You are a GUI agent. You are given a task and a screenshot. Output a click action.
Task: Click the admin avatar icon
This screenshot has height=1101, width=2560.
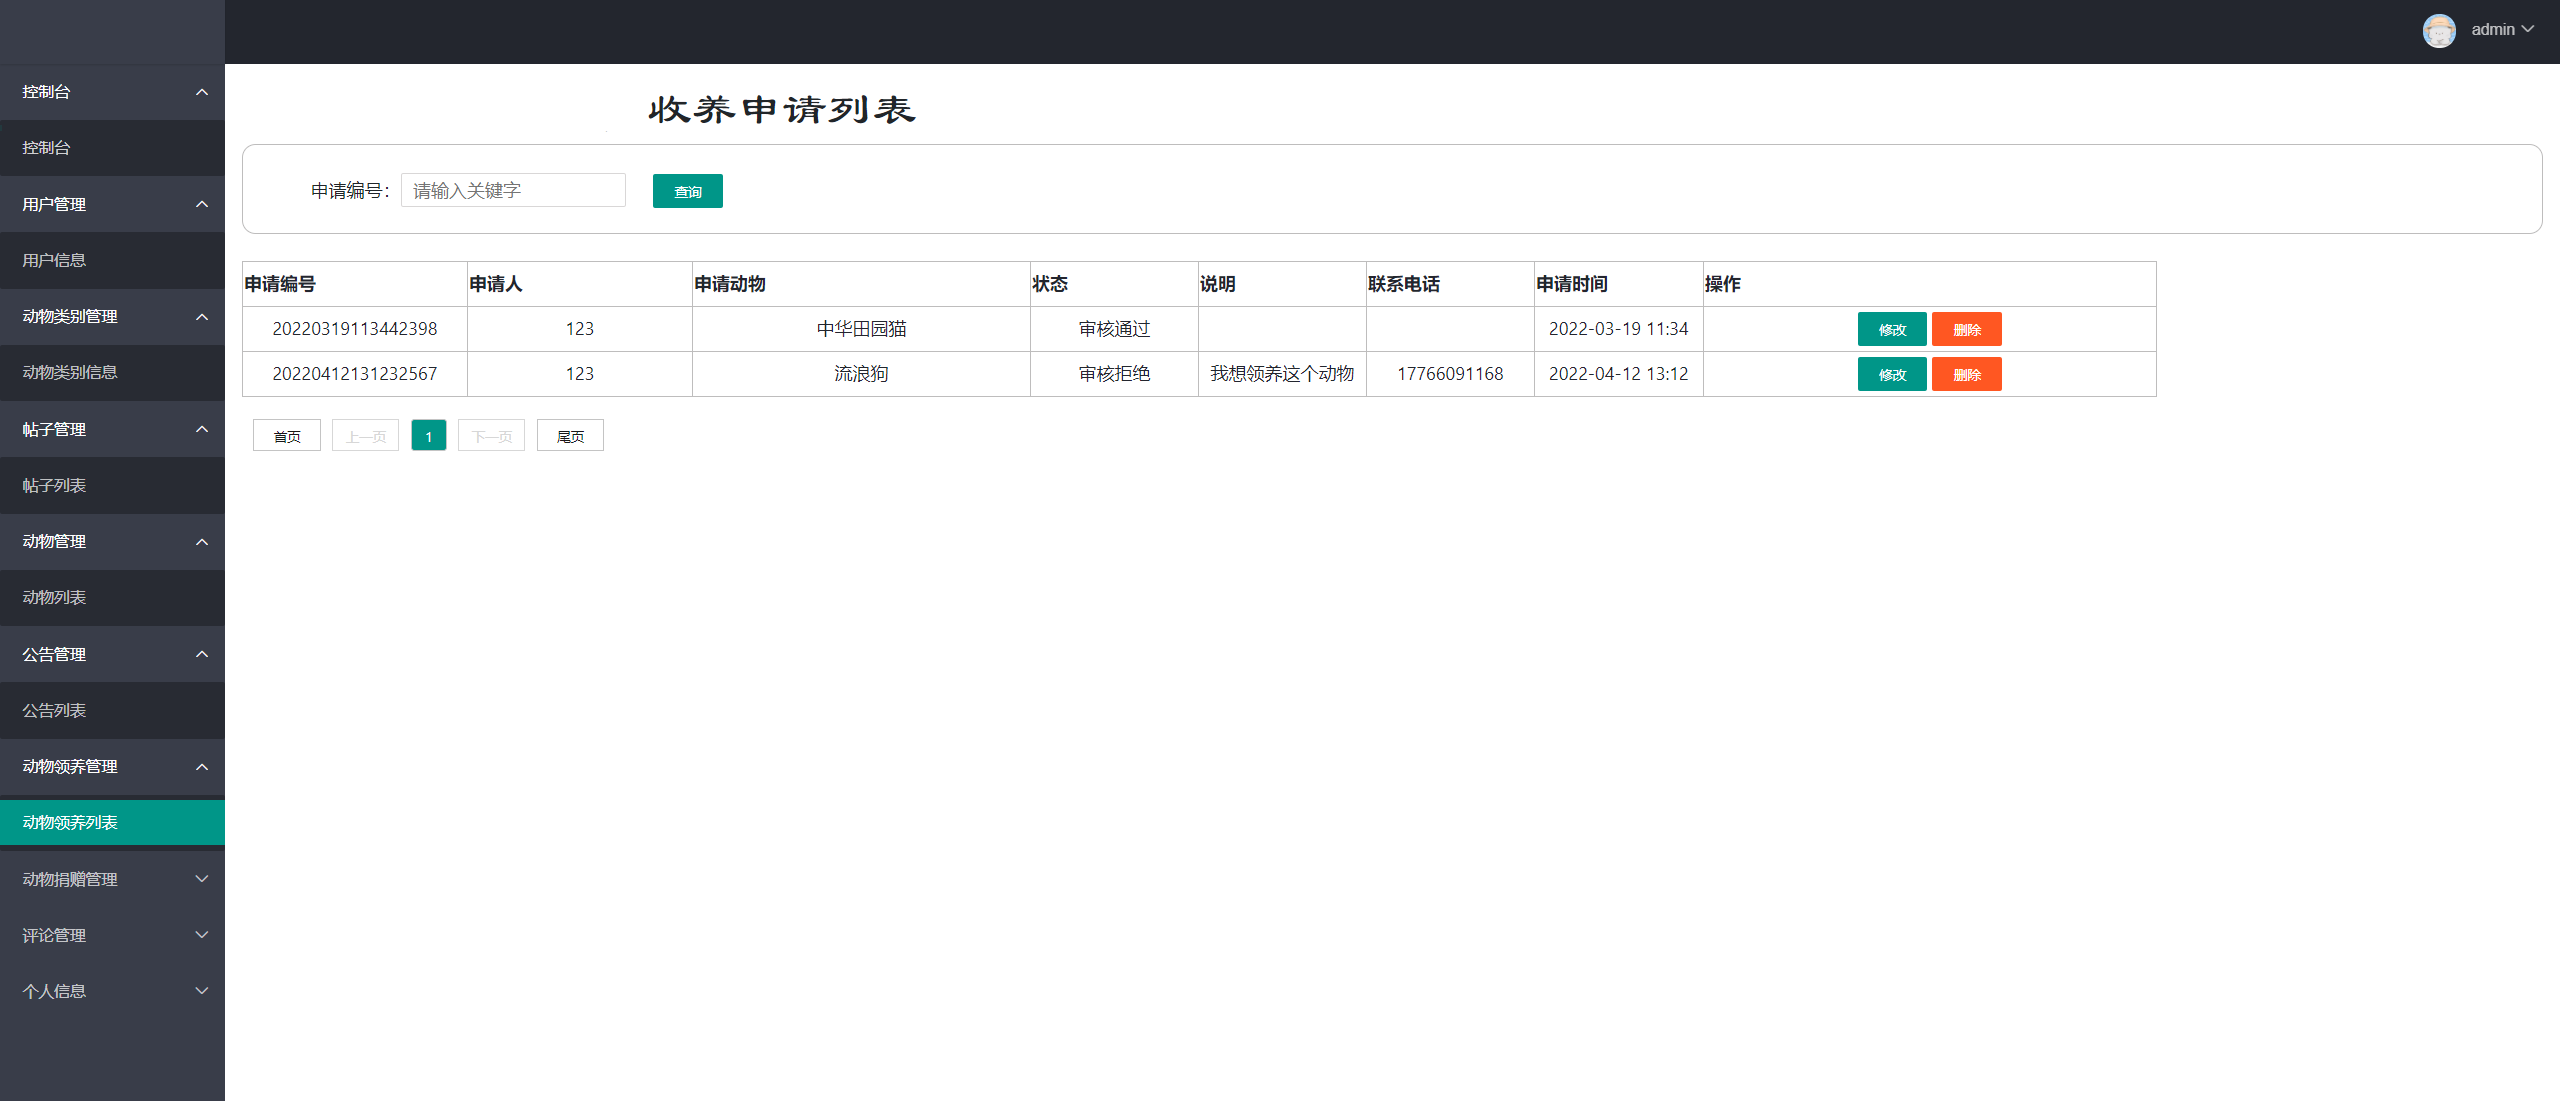2438,30
